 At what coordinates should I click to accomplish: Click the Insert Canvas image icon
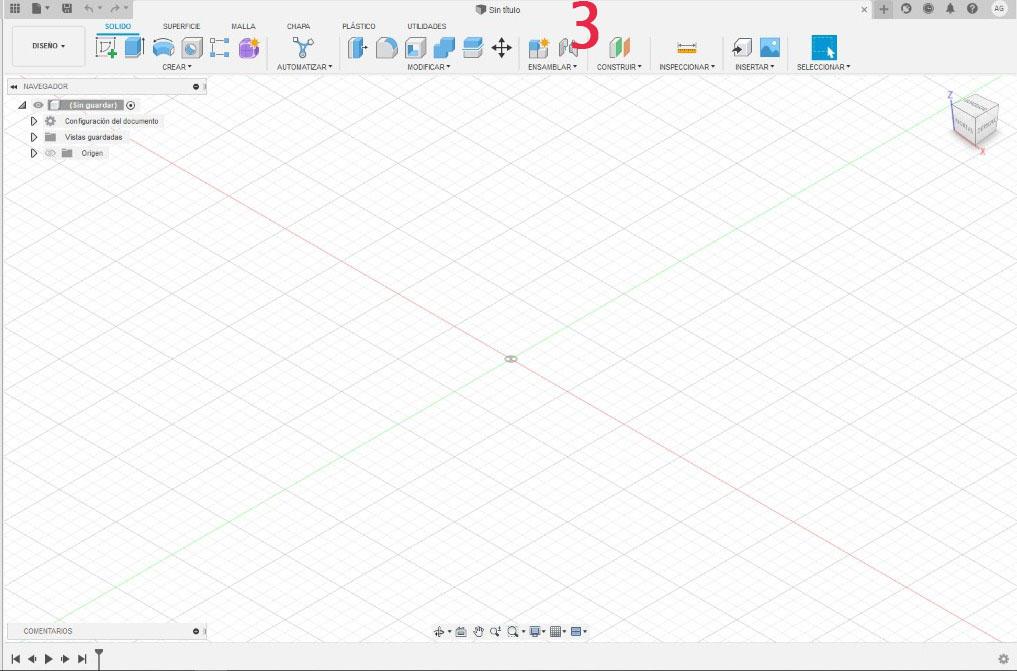(770, 47)
